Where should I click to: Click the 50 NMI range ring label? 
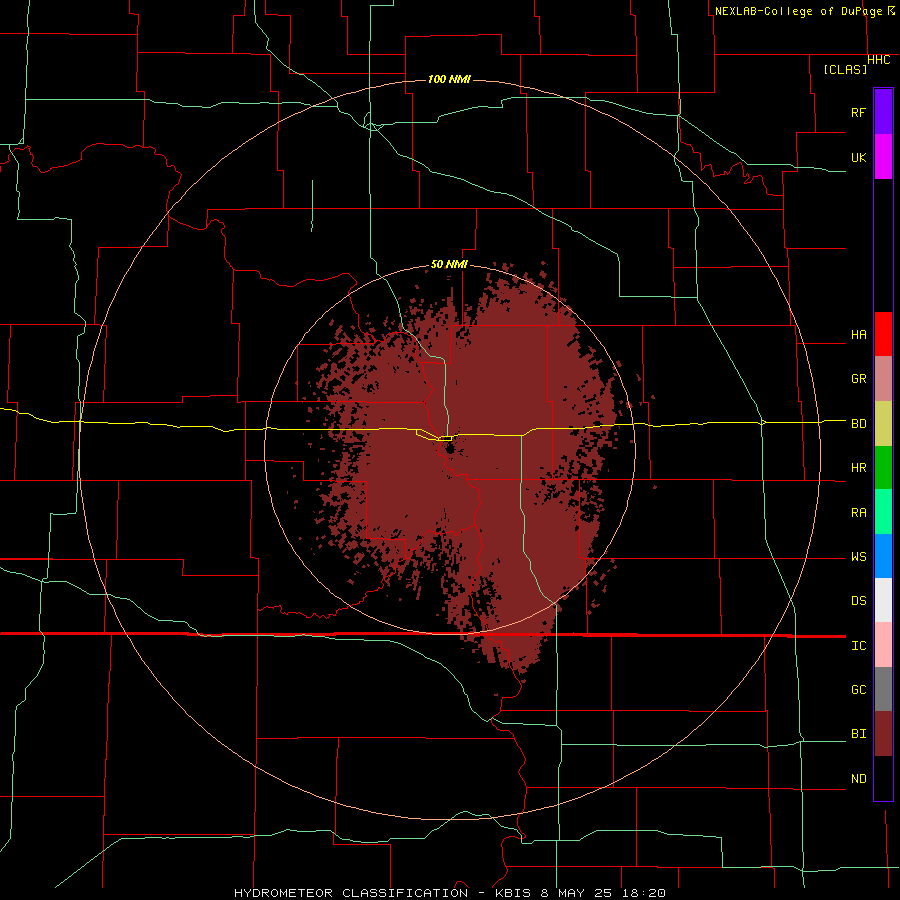pos(449,264)
